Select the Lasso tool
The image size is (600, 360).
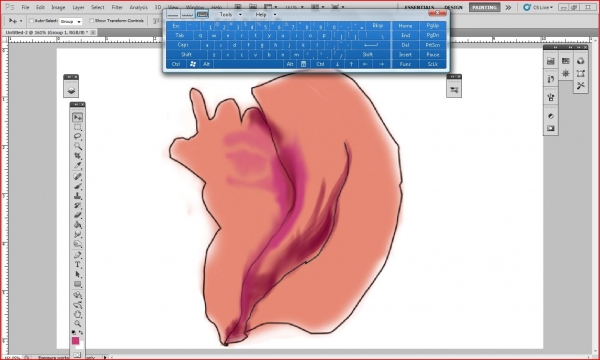click(x=78, y=137)
